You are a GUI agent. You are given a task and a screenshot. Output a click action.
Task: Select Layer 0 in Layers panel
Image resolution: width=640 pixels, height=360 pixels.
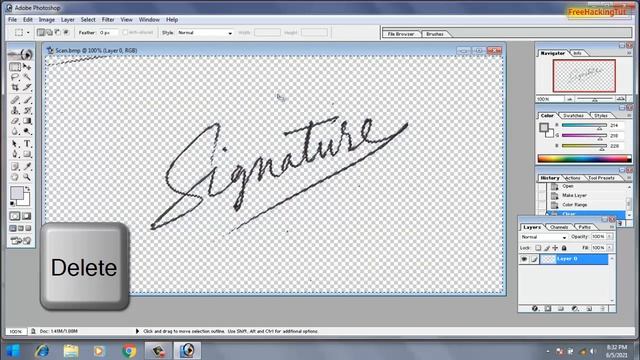click(x=575, y=259)
